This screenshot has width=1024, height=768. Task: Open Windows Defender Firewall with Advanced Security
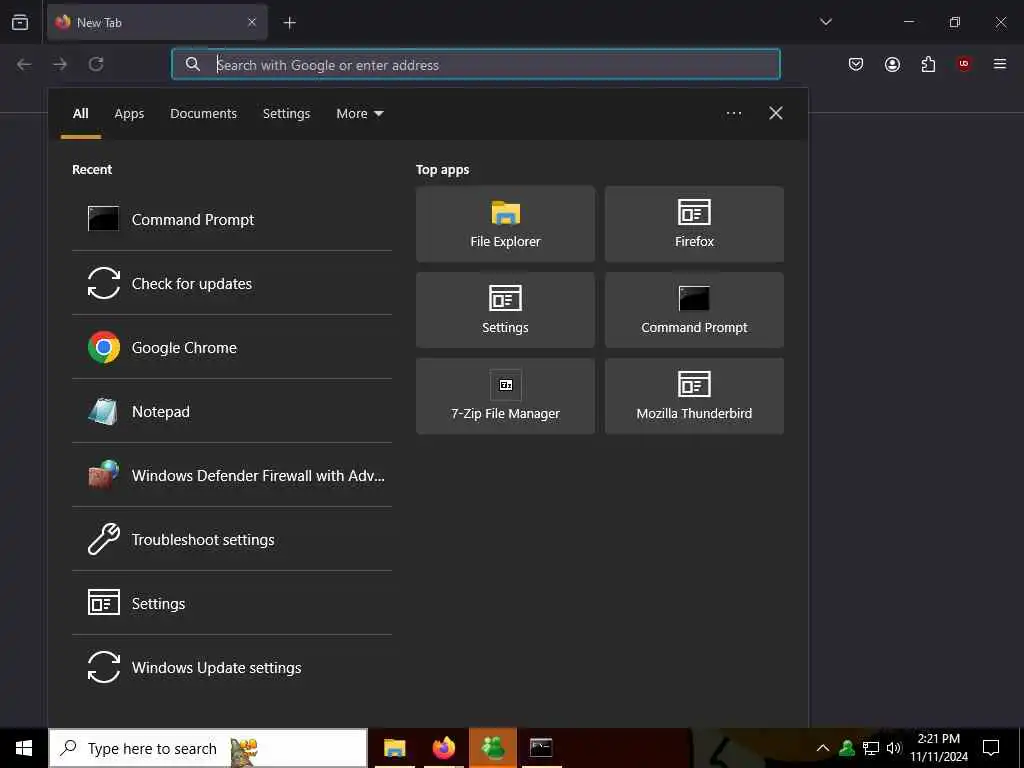(x=232, y=475)
